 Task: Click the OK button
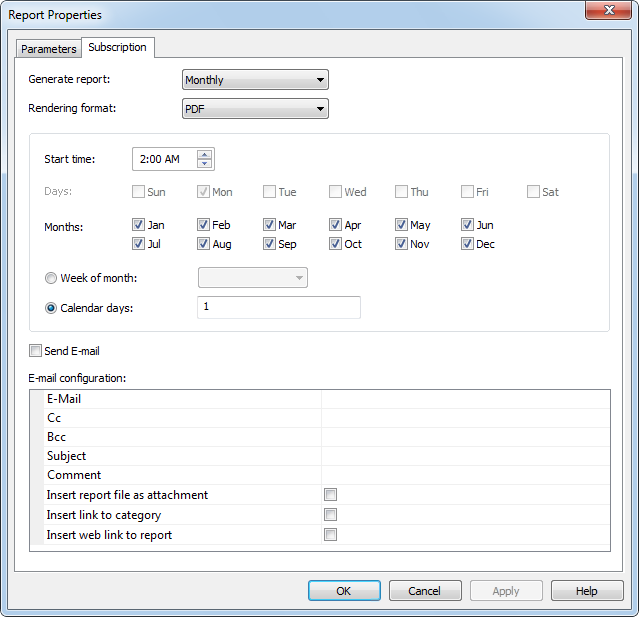tap(344, 591)
